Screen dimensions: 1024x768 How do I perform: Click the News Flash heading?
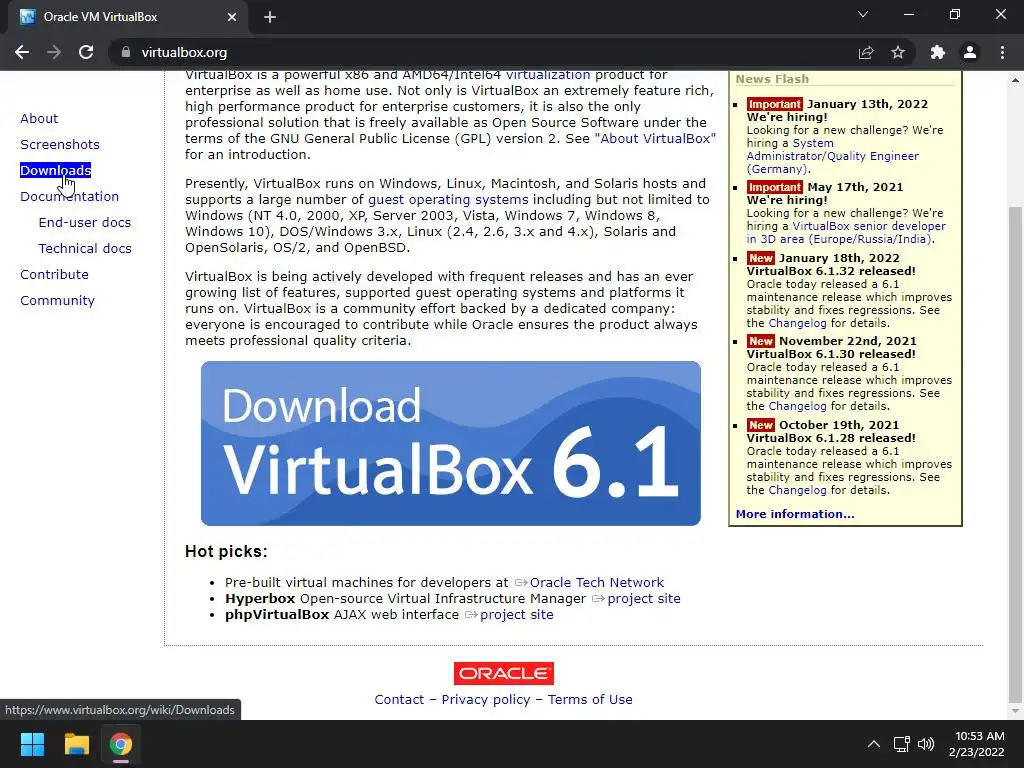pos(772,79)
